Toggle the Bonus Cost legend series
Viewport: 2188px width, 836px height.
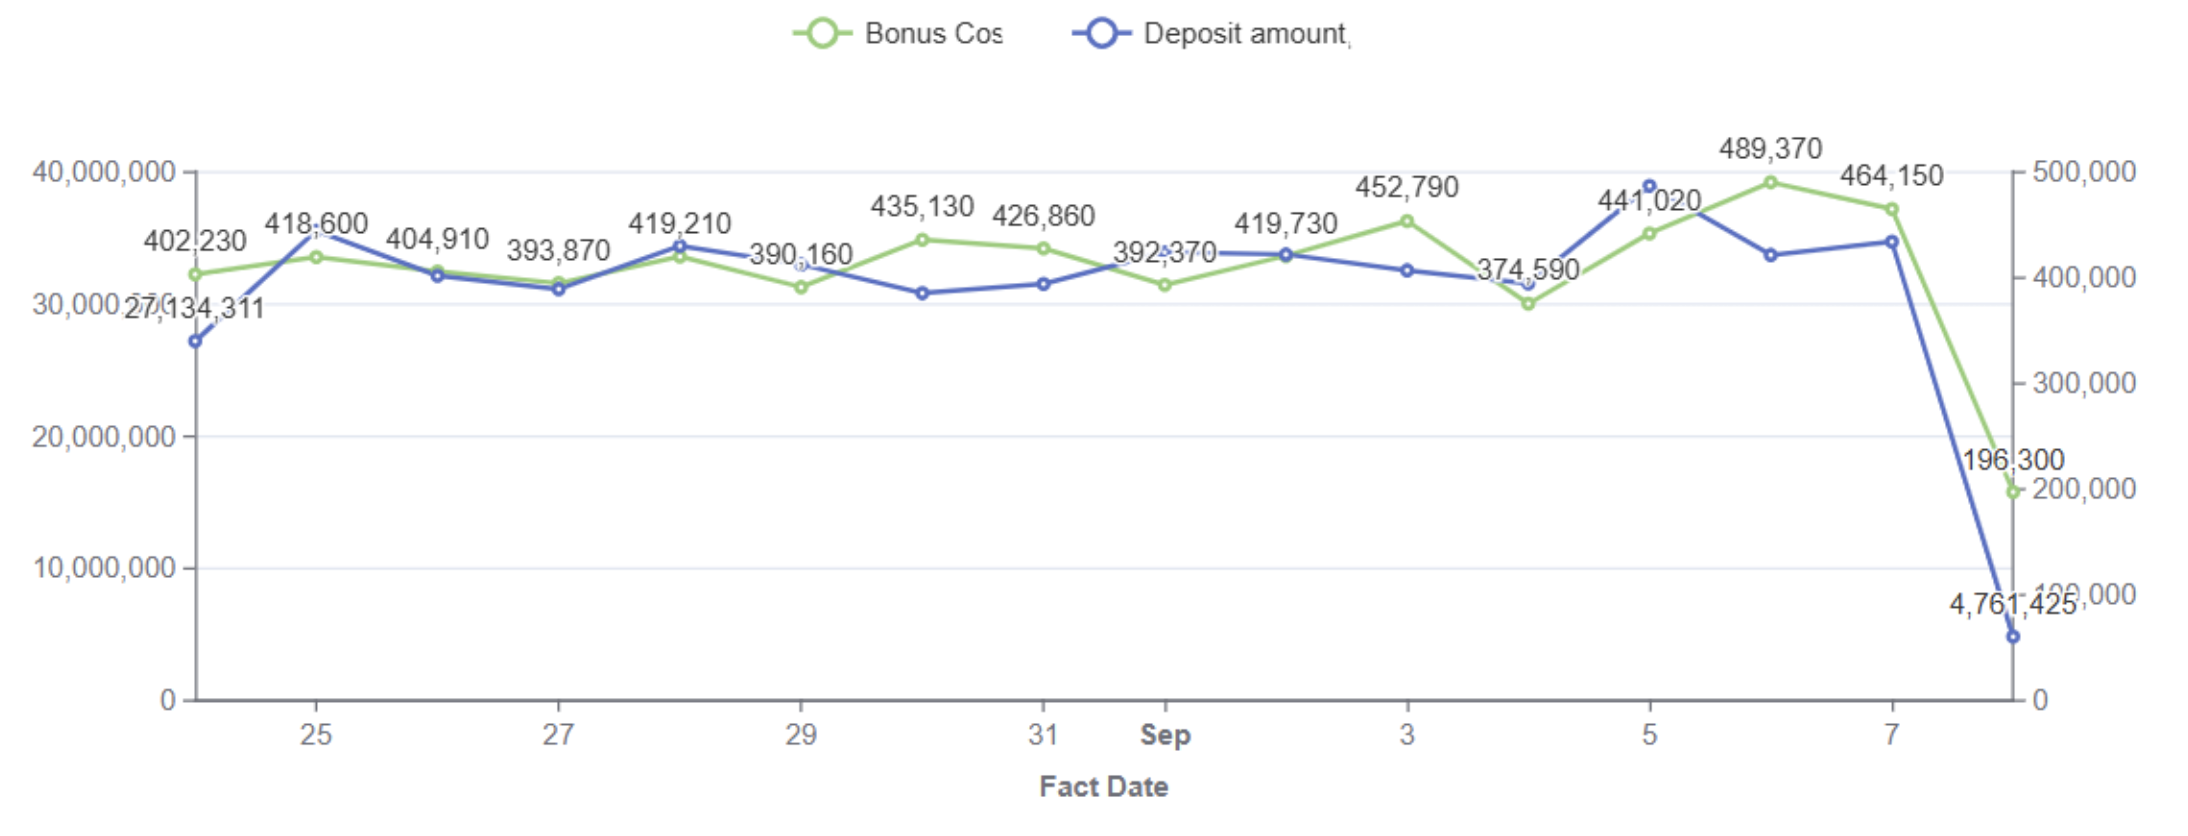coord(897,34)
